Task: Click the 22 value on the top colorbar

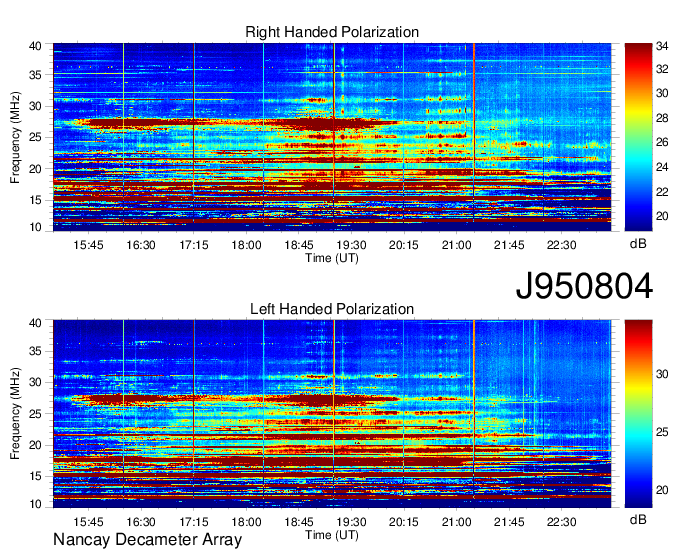Action: click(x=662, y=192)
